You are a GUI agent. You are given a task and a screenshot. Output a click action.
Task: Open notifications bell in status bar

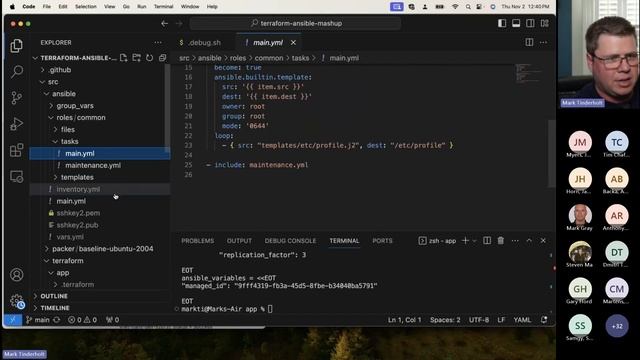point(544,320)
